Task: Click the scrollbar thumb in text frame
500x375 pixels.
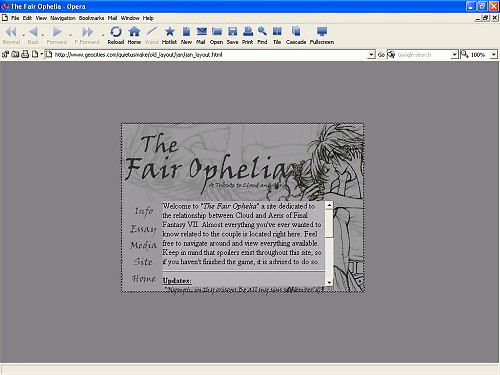Action: [329, 223]
